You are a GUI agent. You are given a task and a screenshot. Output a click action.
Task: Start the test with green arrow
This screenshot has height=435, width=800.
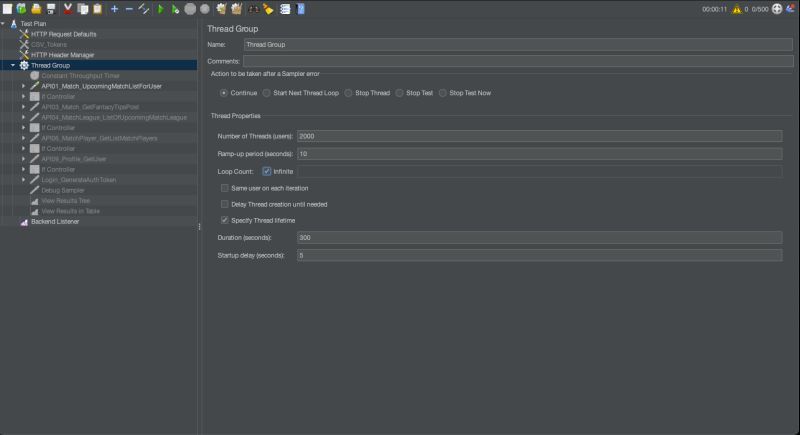coord(160,9)
